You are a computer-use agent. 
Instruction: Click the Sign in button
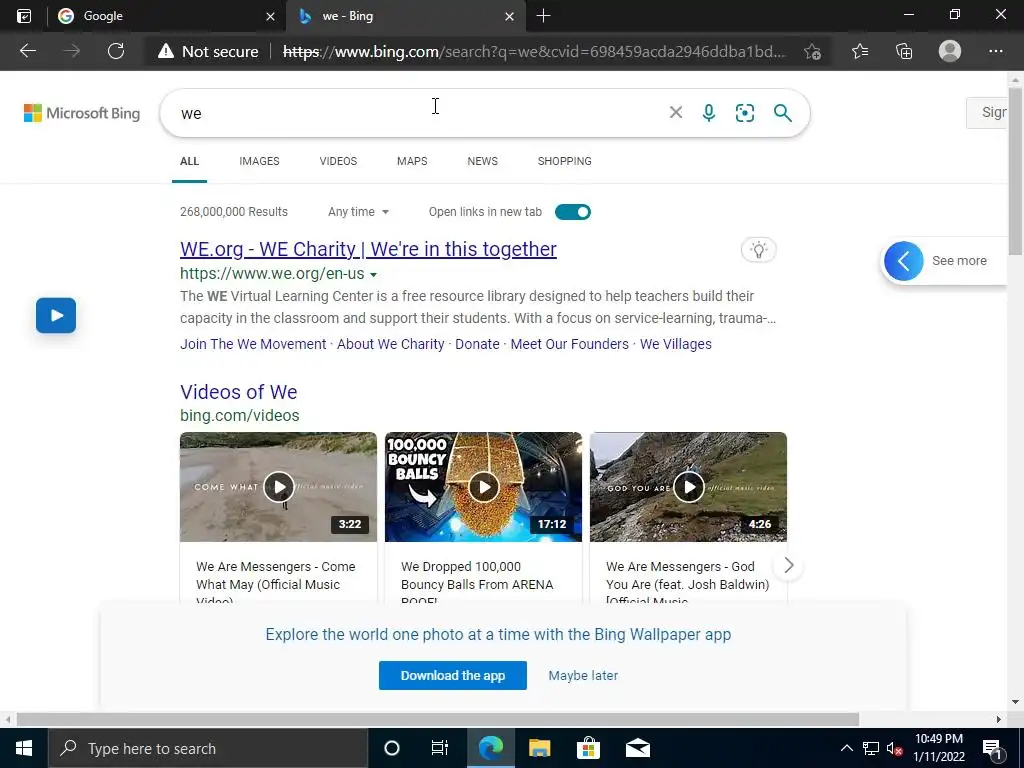[987, 113]
